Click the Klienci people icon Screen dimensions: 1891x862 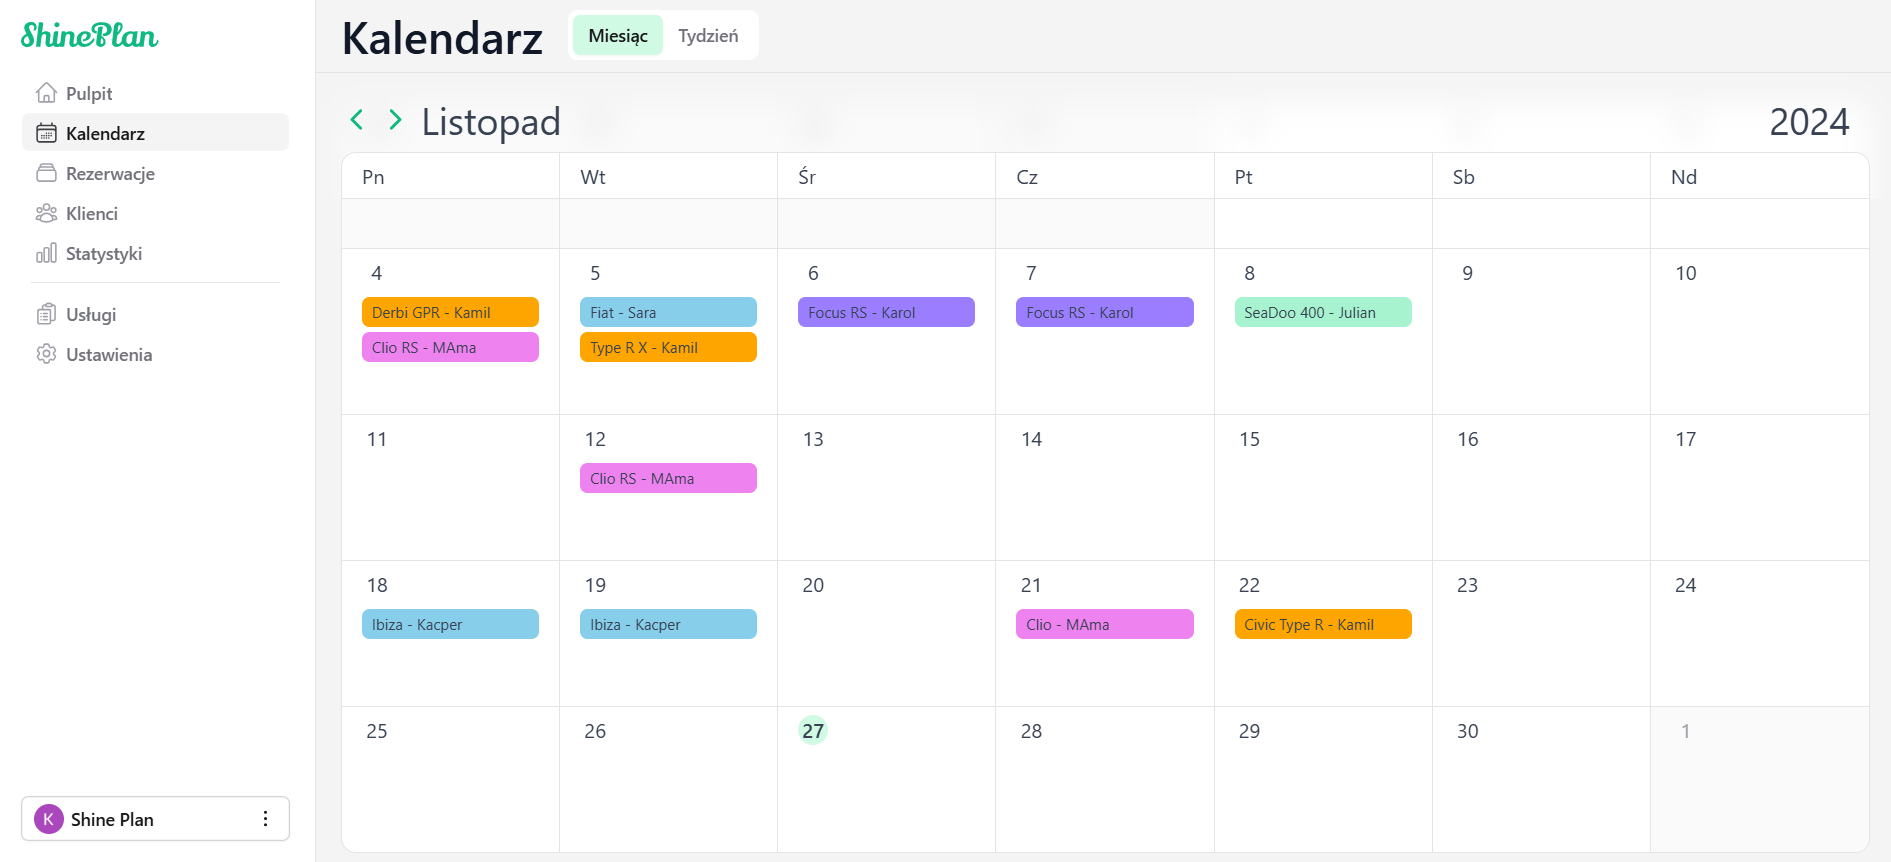coord(46,213)
